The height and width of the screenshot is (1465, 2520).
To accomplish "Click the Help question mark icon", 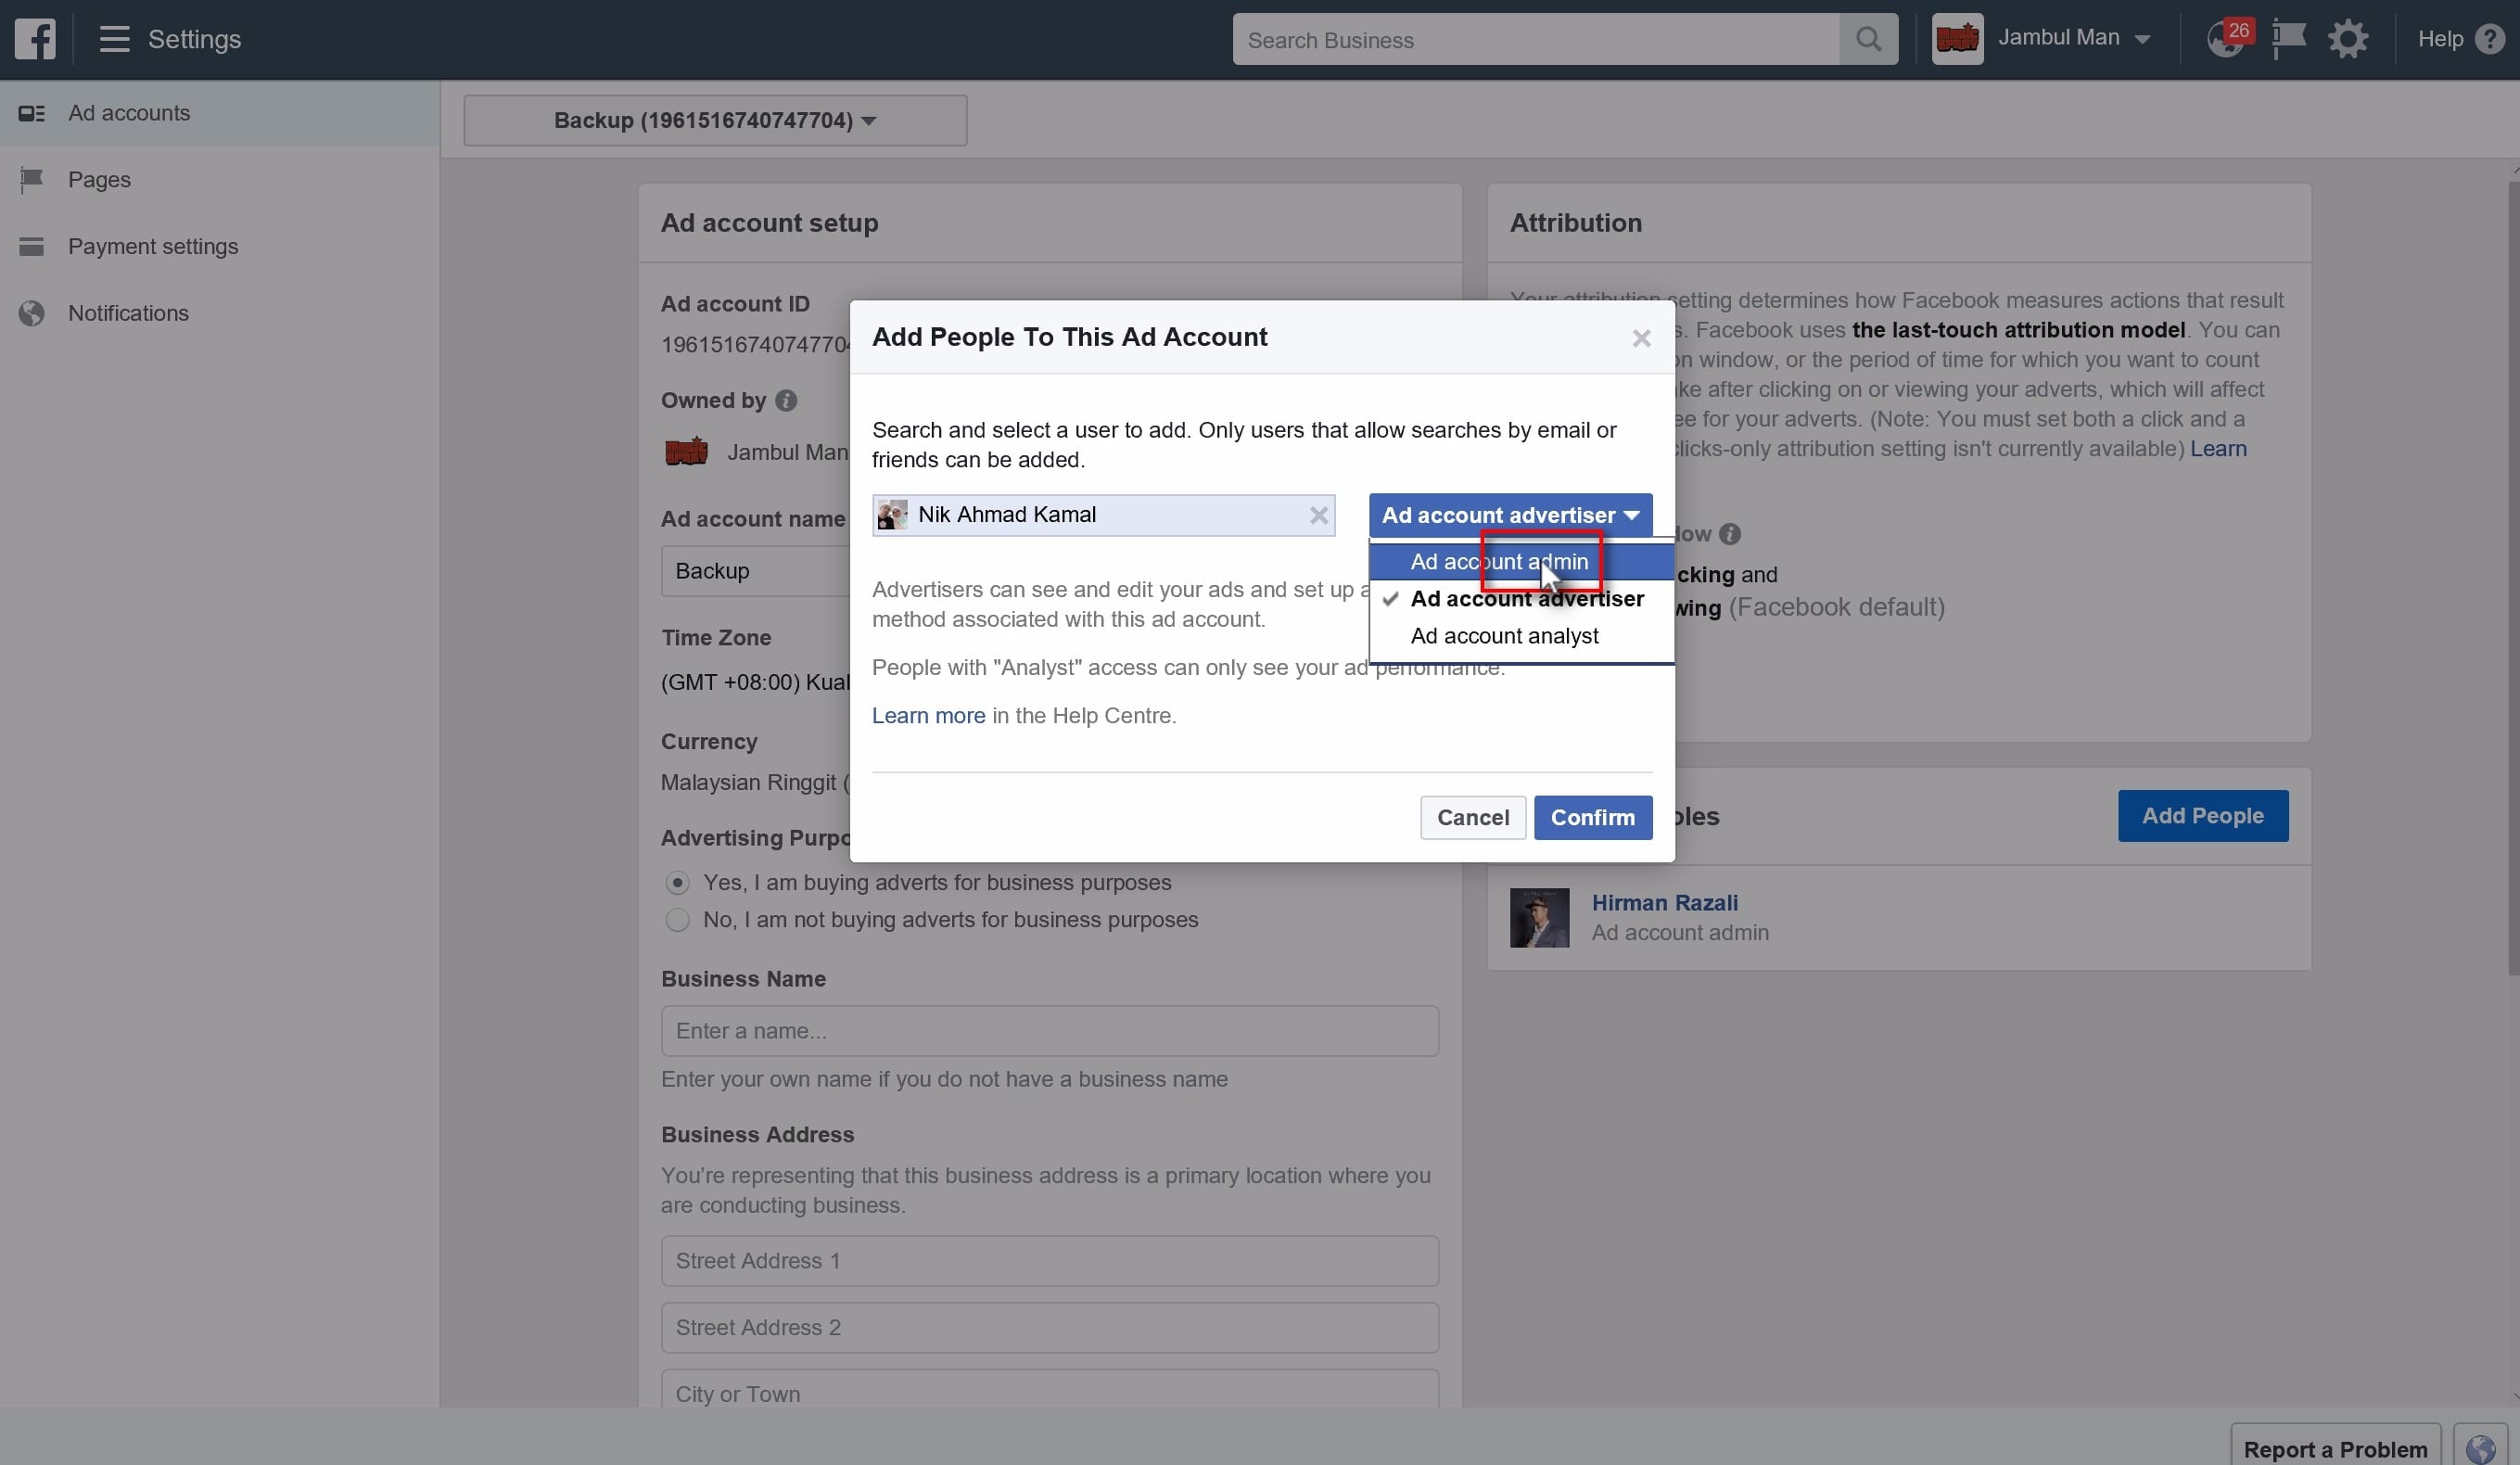I will [2489, 39].
